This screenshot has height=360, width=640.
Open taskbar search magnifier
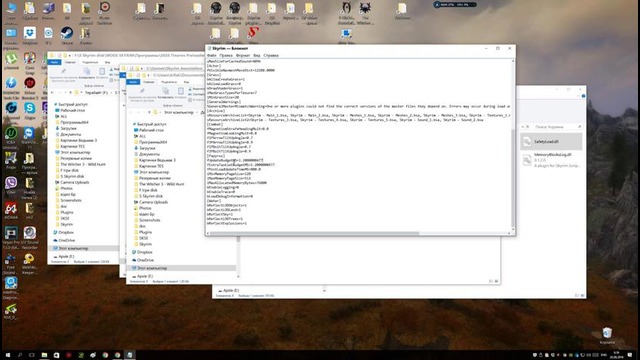point(20,355)
